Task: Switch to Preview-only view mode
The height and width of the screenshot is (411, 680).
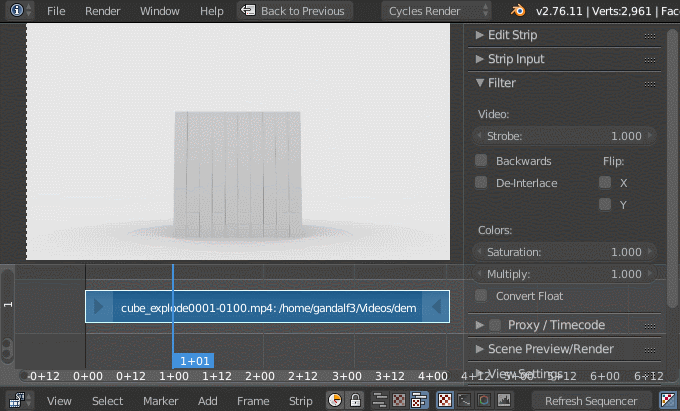Action: (x=399, y=400)
